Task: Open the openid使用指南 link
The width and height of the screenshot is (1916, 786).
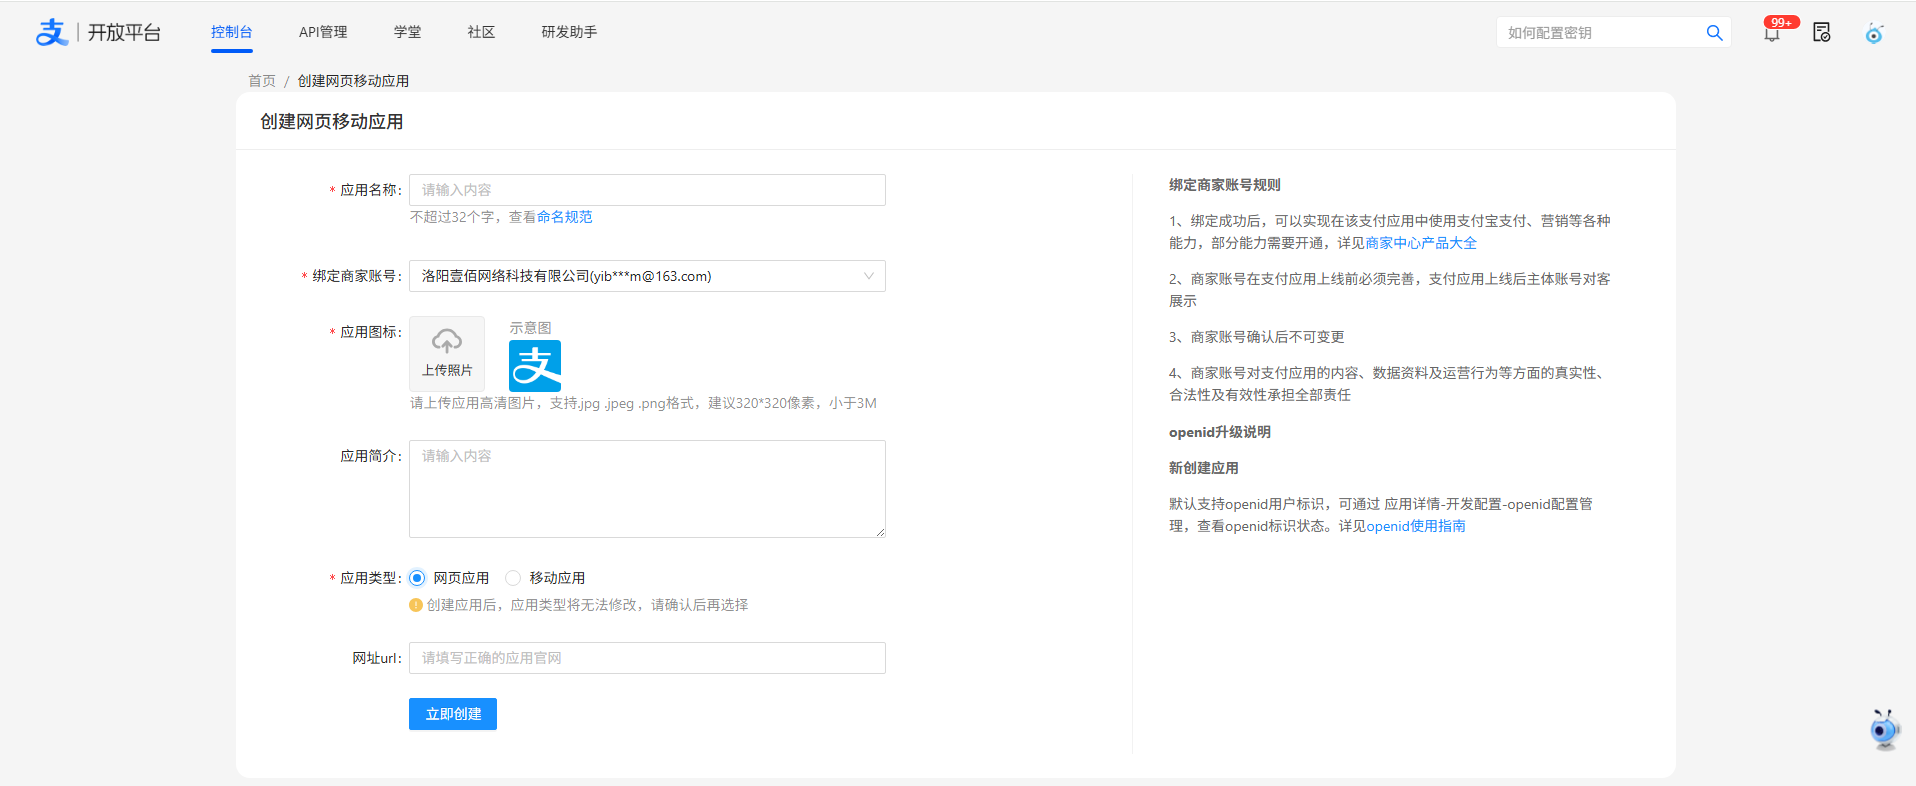Action: pyautogui.click(x=1416, y=526)
